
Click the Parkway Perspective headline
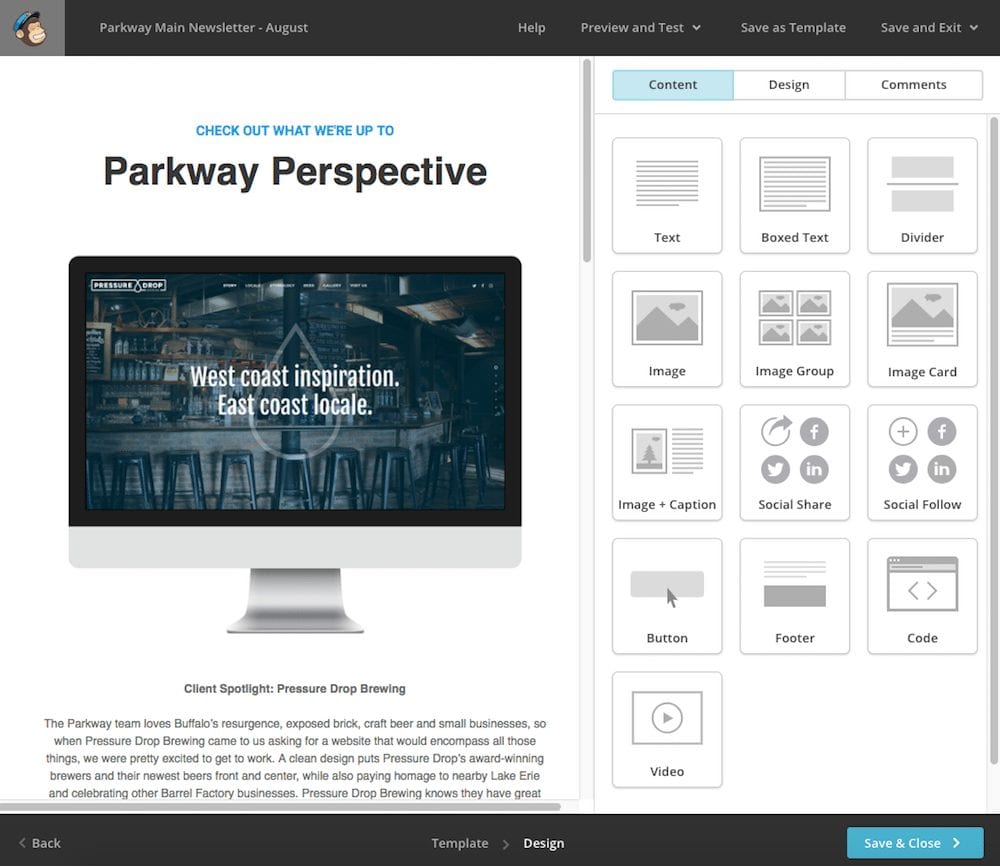[295, 172]
